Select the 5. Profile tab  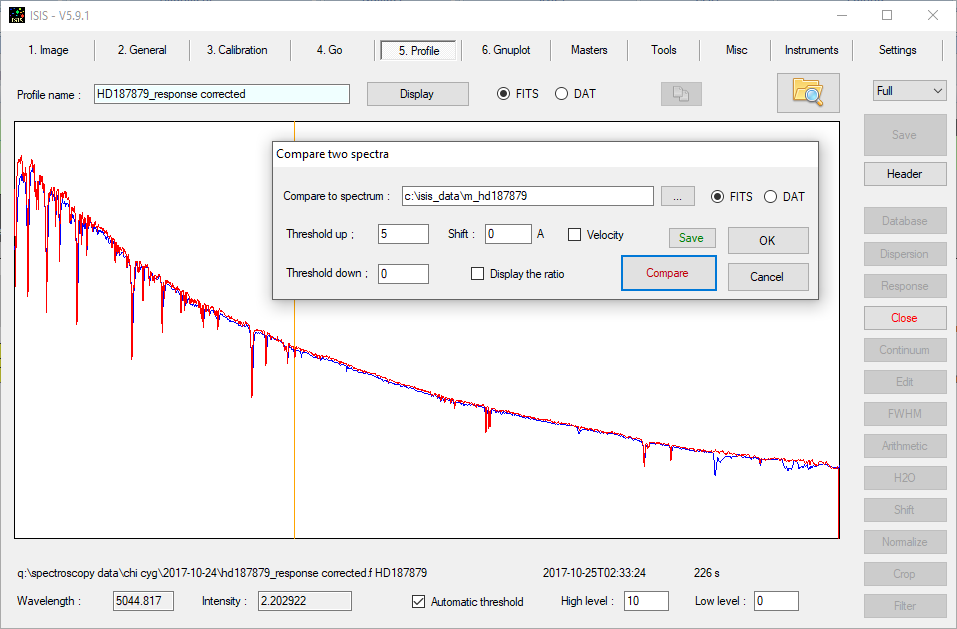point(419,51)
